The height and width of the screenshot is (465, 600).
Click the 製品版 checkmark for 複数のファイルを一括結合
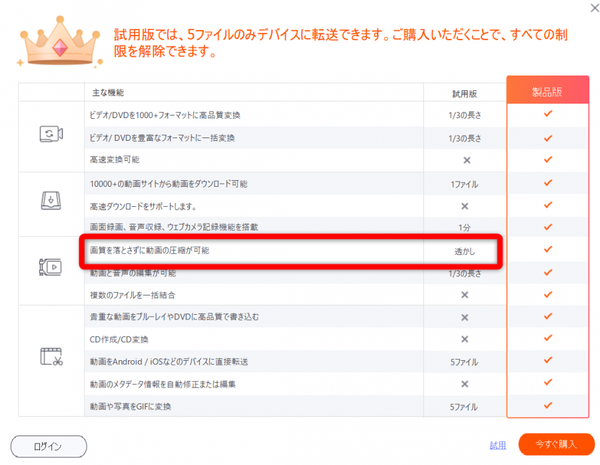[548, 294]
